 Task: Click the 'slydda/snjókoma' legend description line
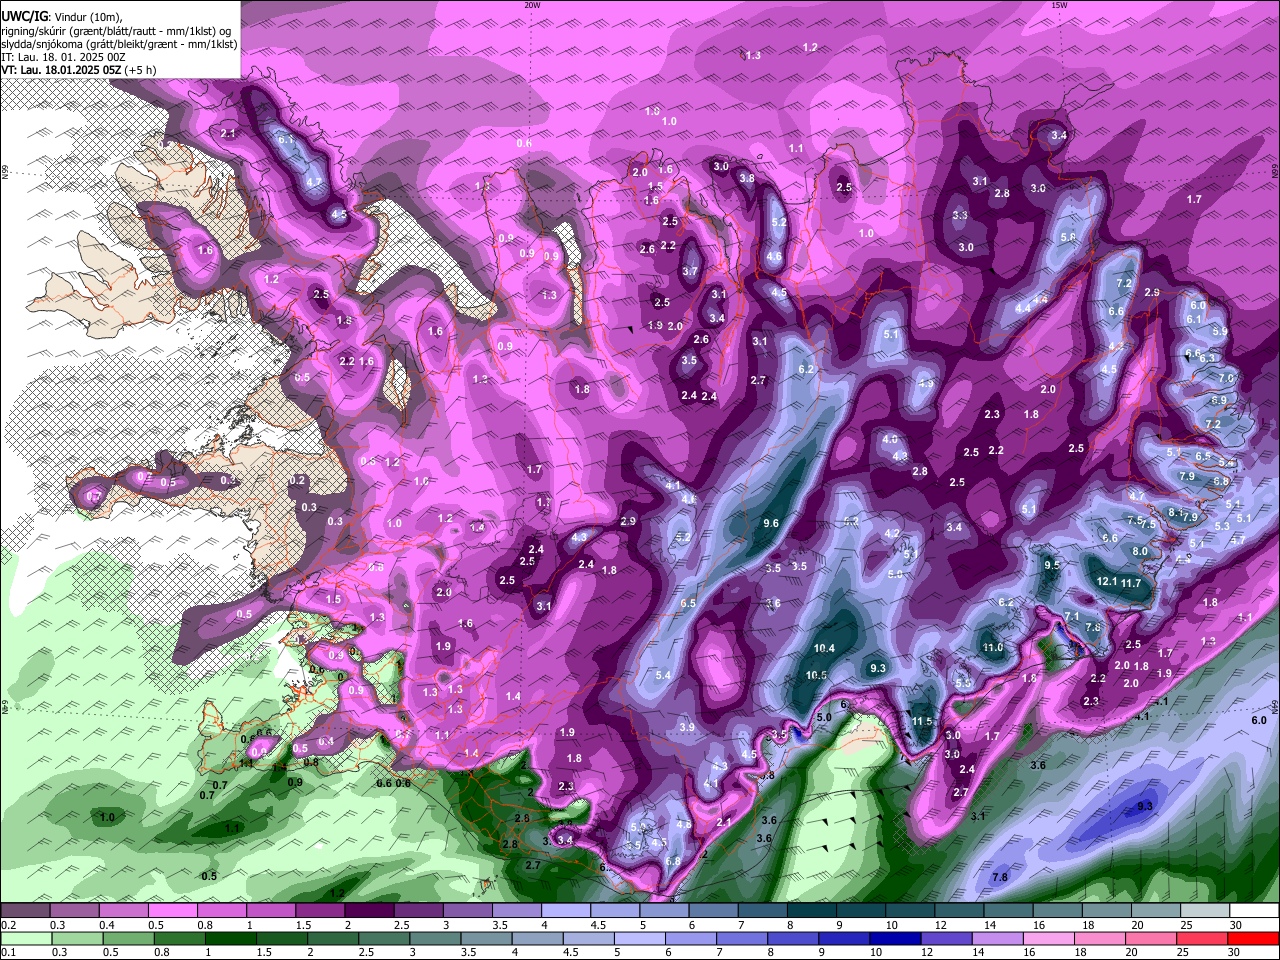119,44
